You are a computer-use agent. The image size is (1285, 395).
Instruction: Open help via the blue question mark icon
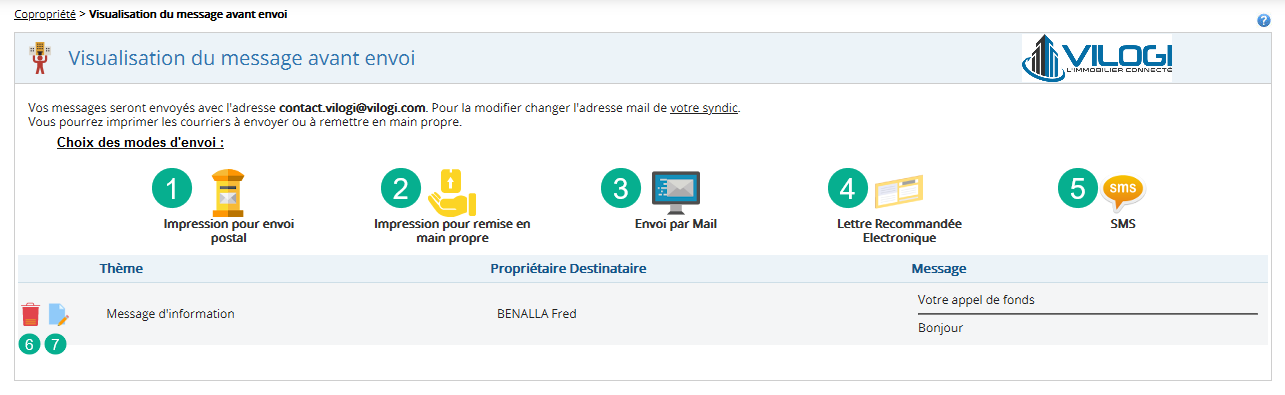[1264, 20]
